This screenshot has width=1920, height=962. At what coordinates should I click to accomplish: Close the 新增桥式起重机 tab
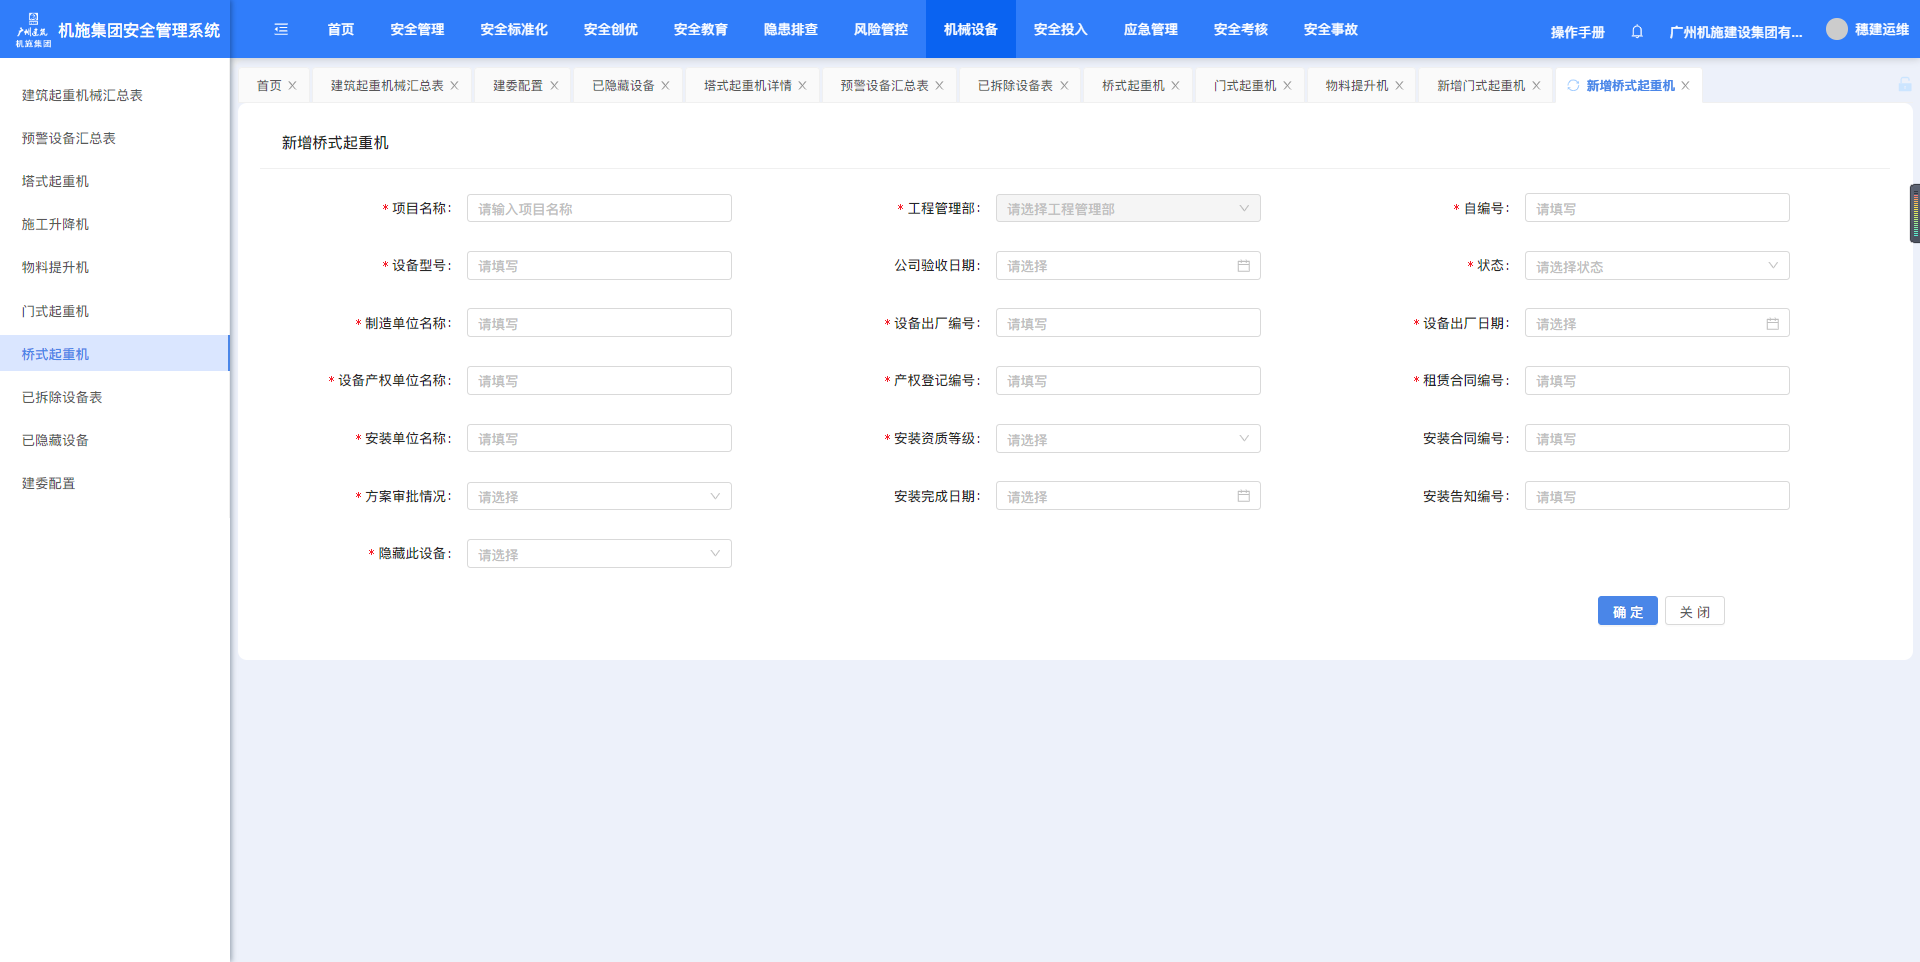(1685, 86)
